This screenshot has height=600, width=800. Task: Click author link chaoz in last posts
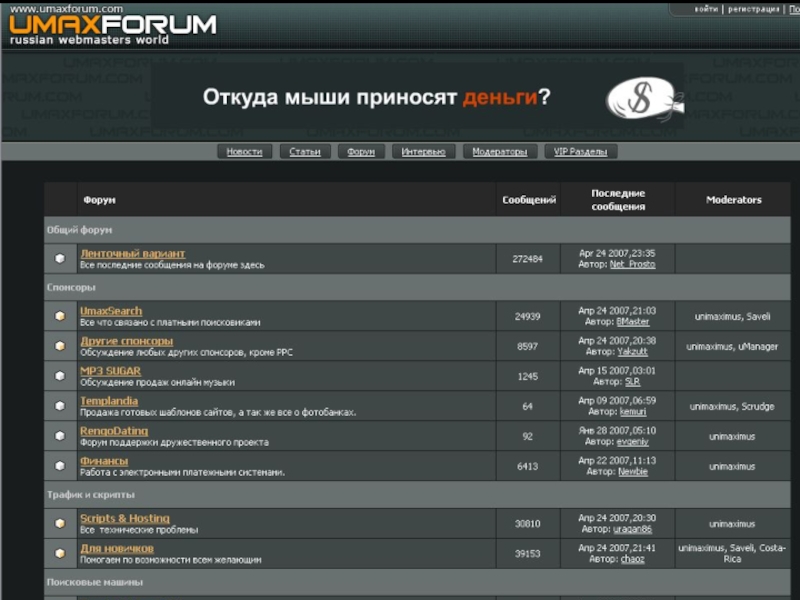(x=632, y=559)
